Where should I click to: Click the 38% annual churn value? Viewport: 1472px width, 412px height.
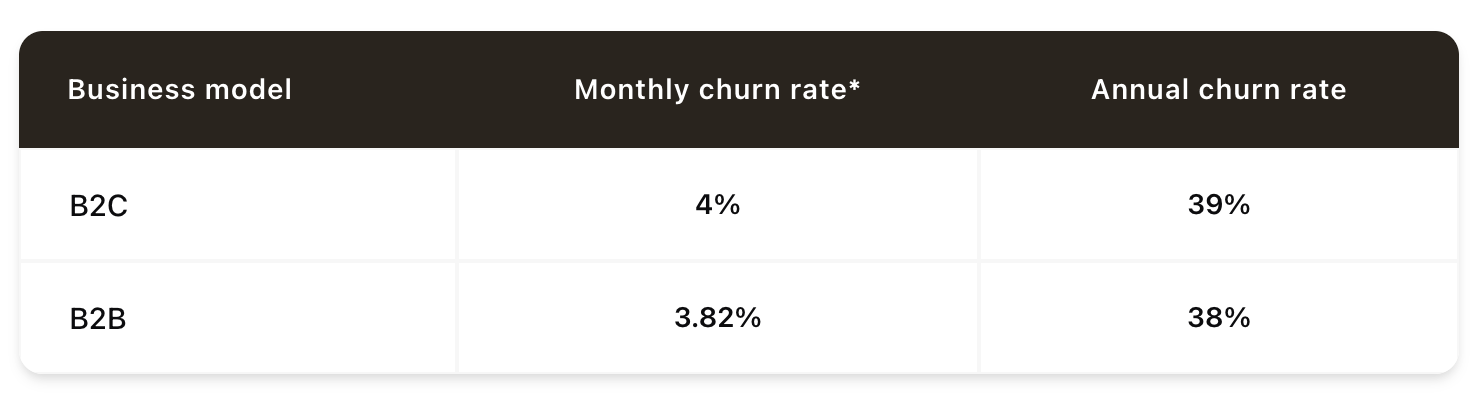(x=1218, y=319)
